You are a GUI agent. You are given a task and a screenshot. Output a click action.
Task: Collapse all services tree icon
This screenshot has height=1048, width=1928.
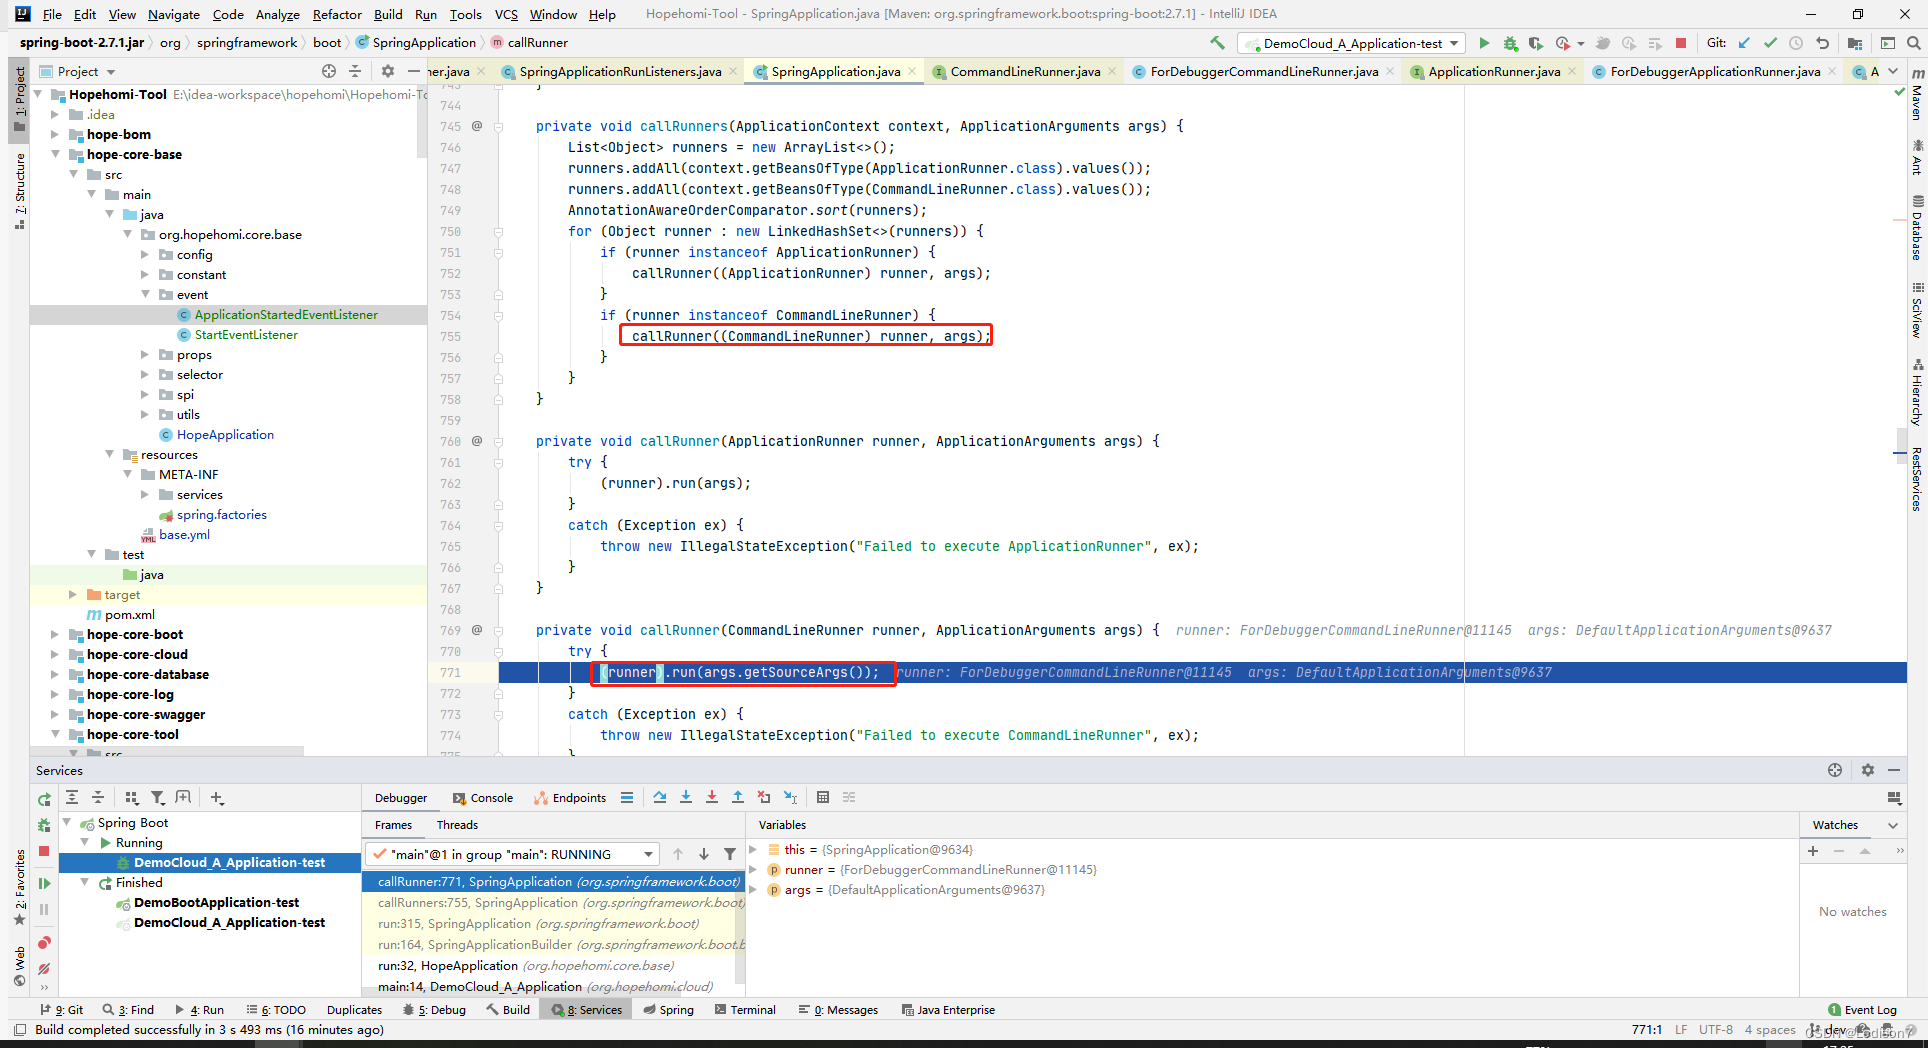coord(98,797)
